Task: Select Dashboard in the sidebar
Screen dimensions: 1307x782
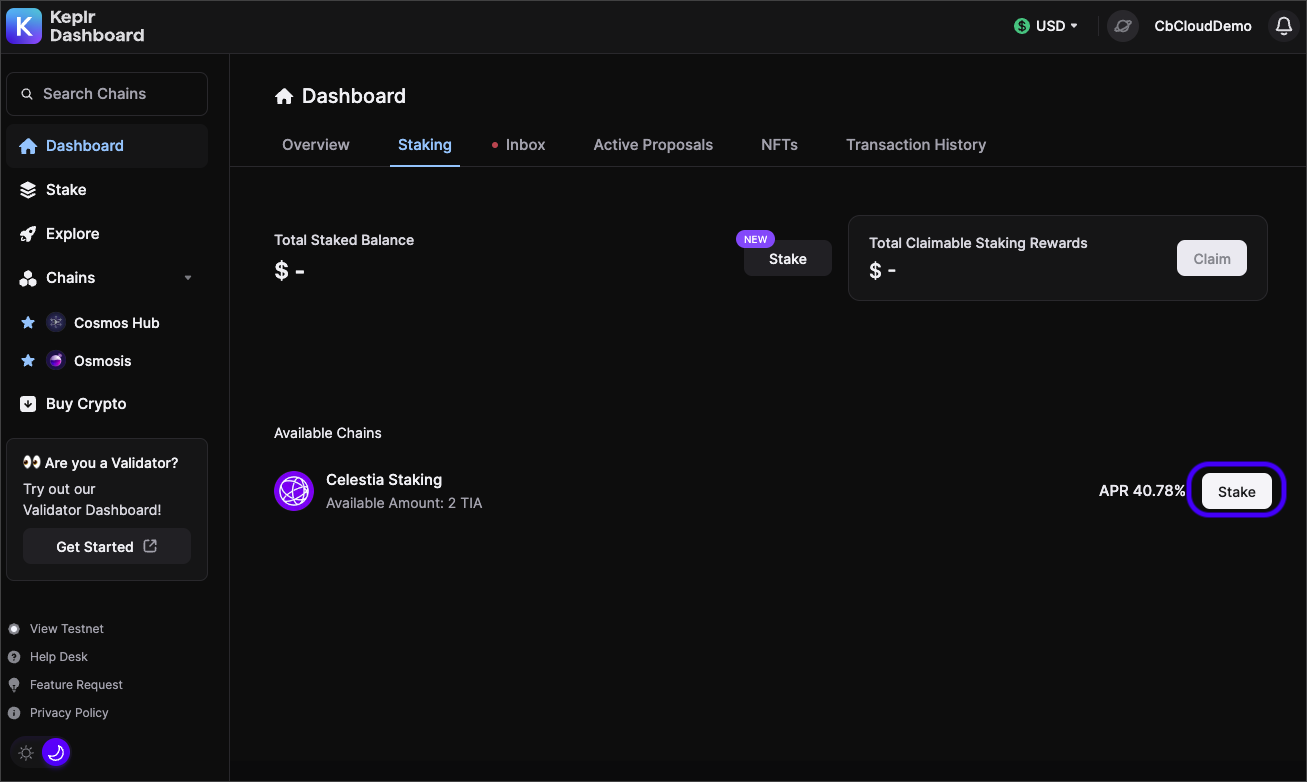Action: (x=107, y=146)
